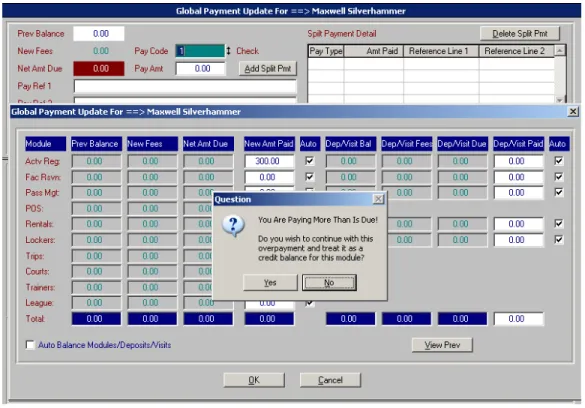Click the Trips module label
Viewport: 585px width, 408px height.
tap(35, 256)
